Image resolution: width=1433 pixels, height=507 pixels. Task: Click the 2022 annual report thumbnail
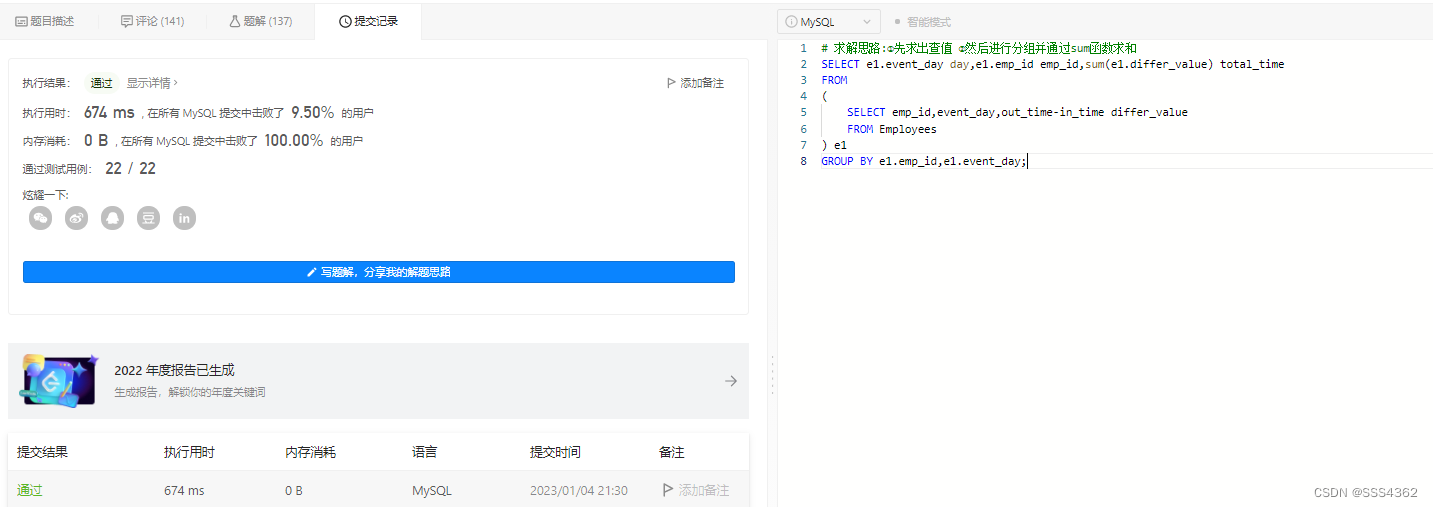click(x=60, y=380)
